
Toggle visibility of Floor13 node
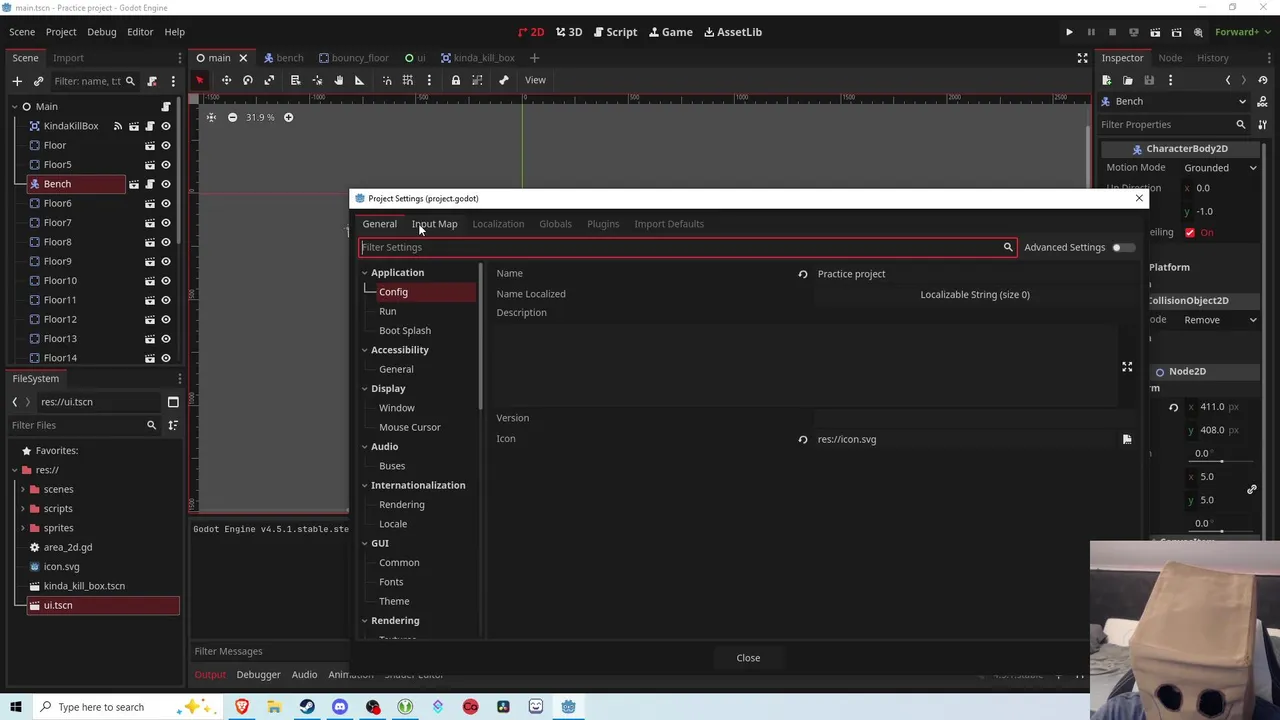point(166,339)
